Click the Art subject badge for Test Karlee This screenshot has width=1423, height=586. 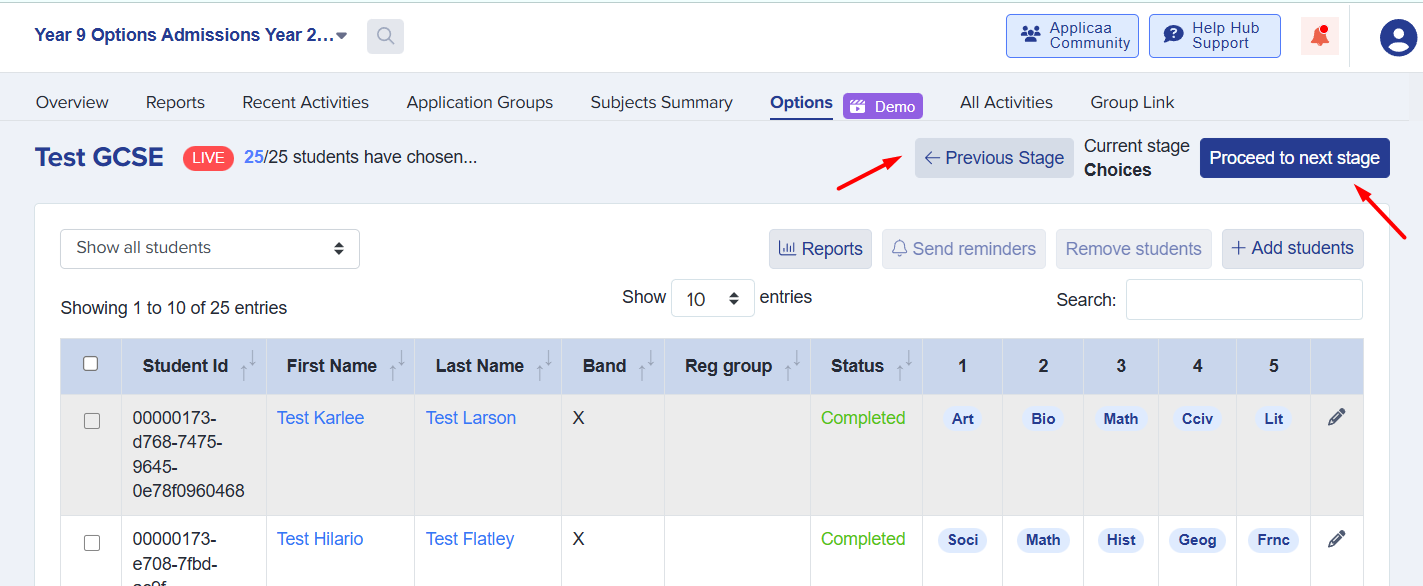tap(962, 419)
